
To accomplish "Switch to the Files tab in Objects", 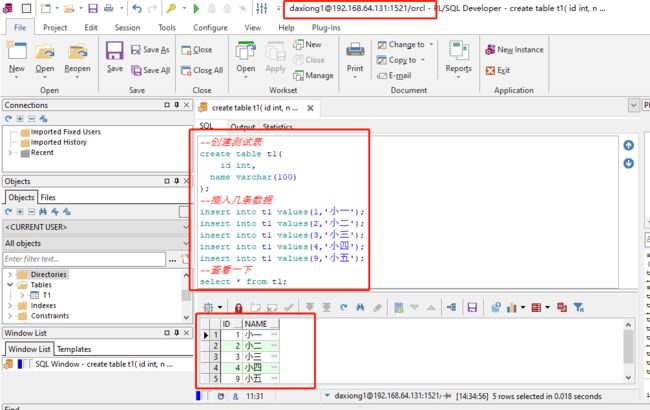I will [48, 197].
